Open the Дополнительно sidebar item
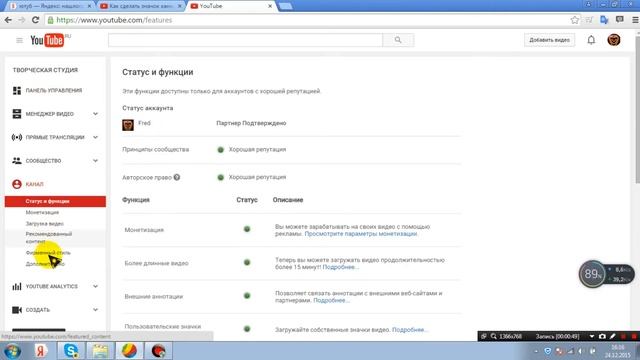Screen dimensions: 640x360 [x=45, y=264]
